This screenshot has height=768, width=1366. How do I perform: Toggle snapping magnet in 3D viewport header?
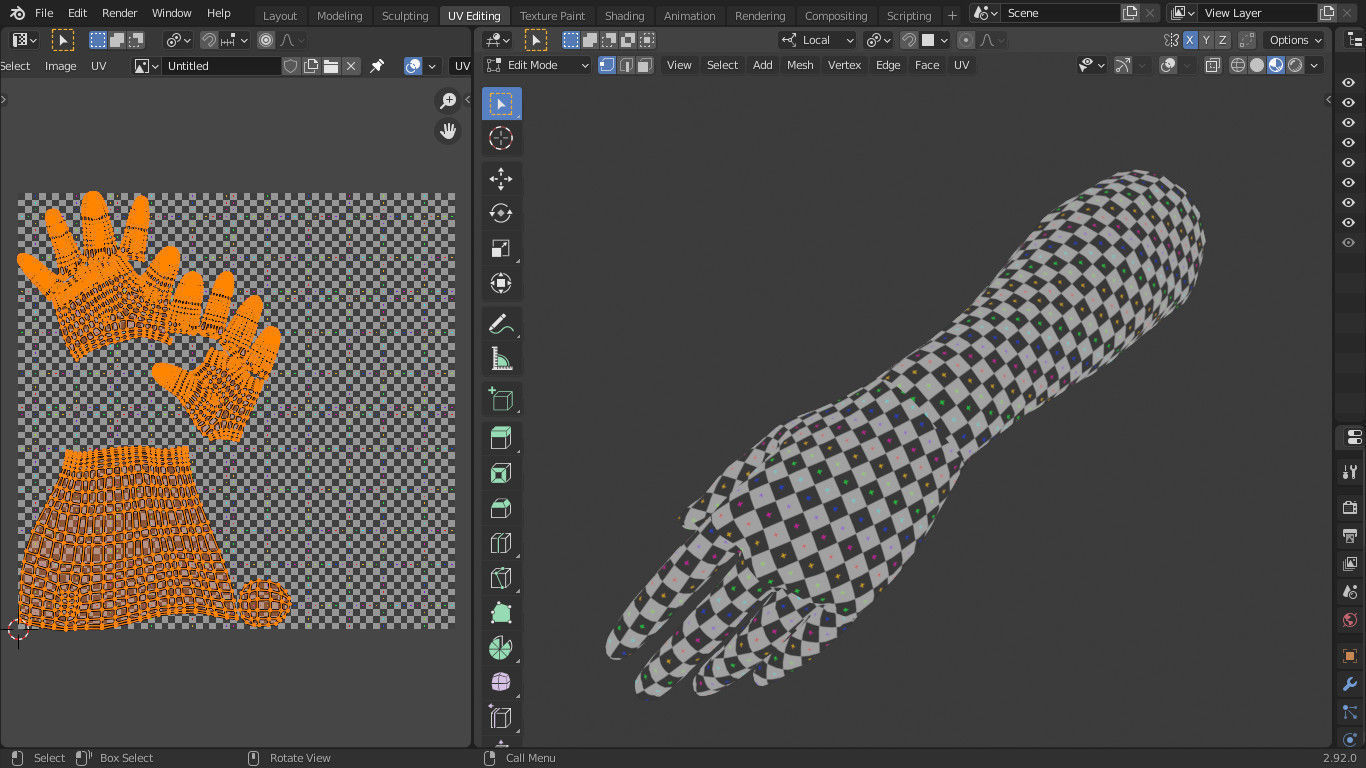tap(908, 40)
